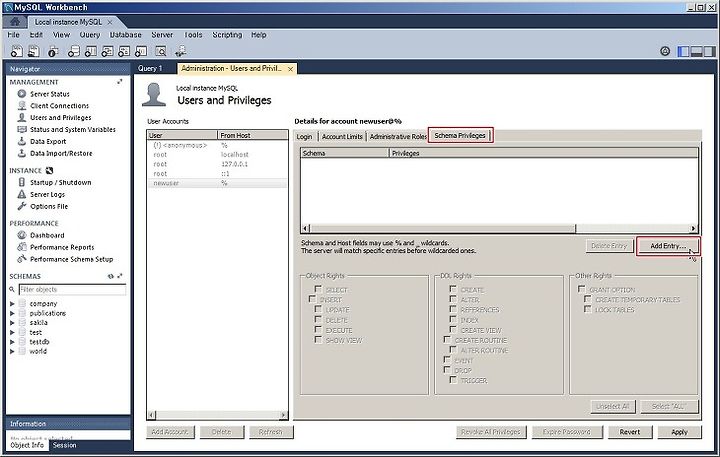Image resolution: width=720 pixels, height=457 pixels.
Task: Toggle the SHOW VIEW checkbox
Action: pyautogui.click(x=318, y=339)
